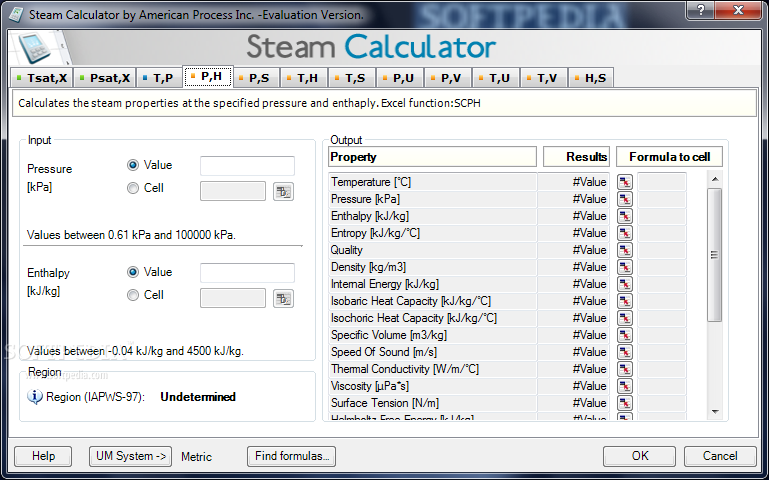Select Enthalpy Value radio button
Viewport: 769px width, 480px height.
pos(133,272)
